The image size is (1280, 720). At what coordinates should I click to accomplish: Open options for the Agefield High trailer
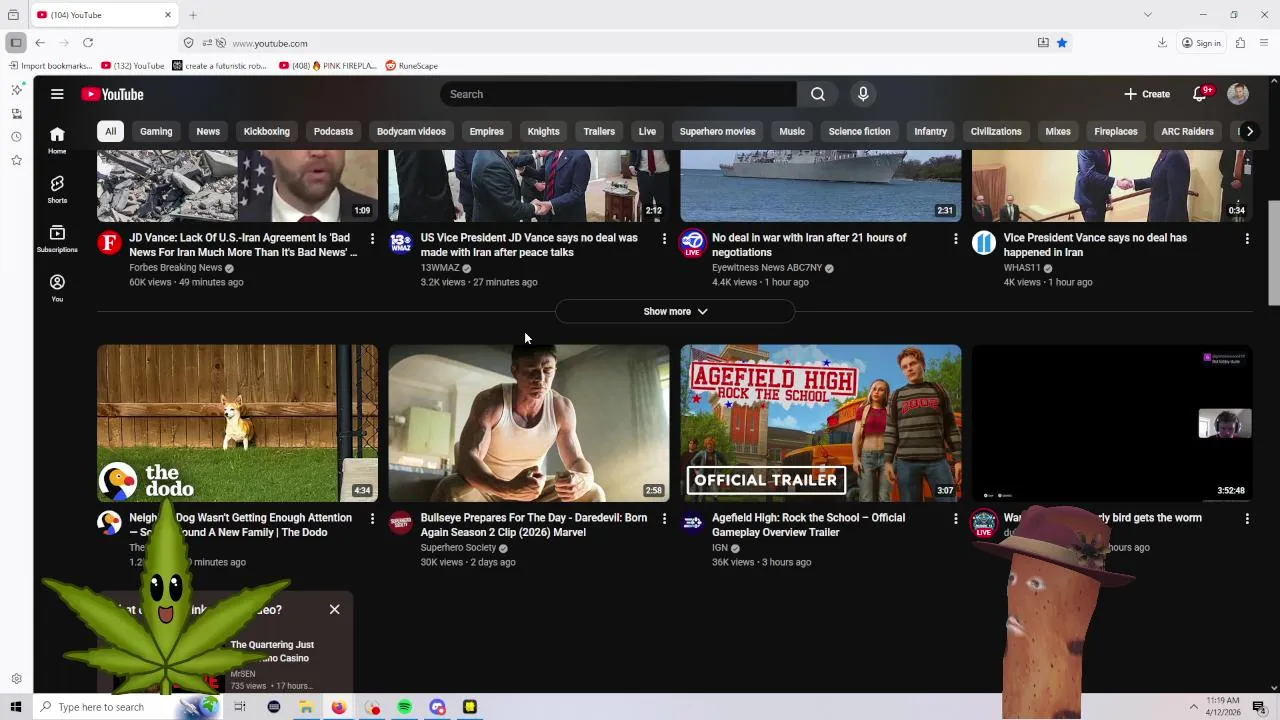[x=955, y=519]
